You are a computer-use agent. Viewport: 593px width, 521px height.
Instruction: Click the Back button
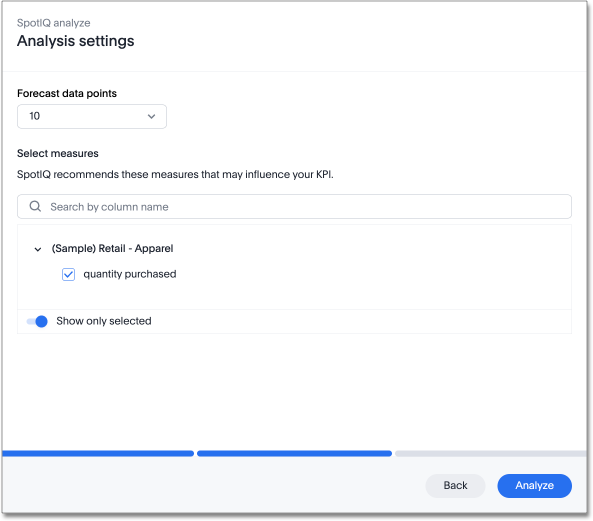coord(455,485)
